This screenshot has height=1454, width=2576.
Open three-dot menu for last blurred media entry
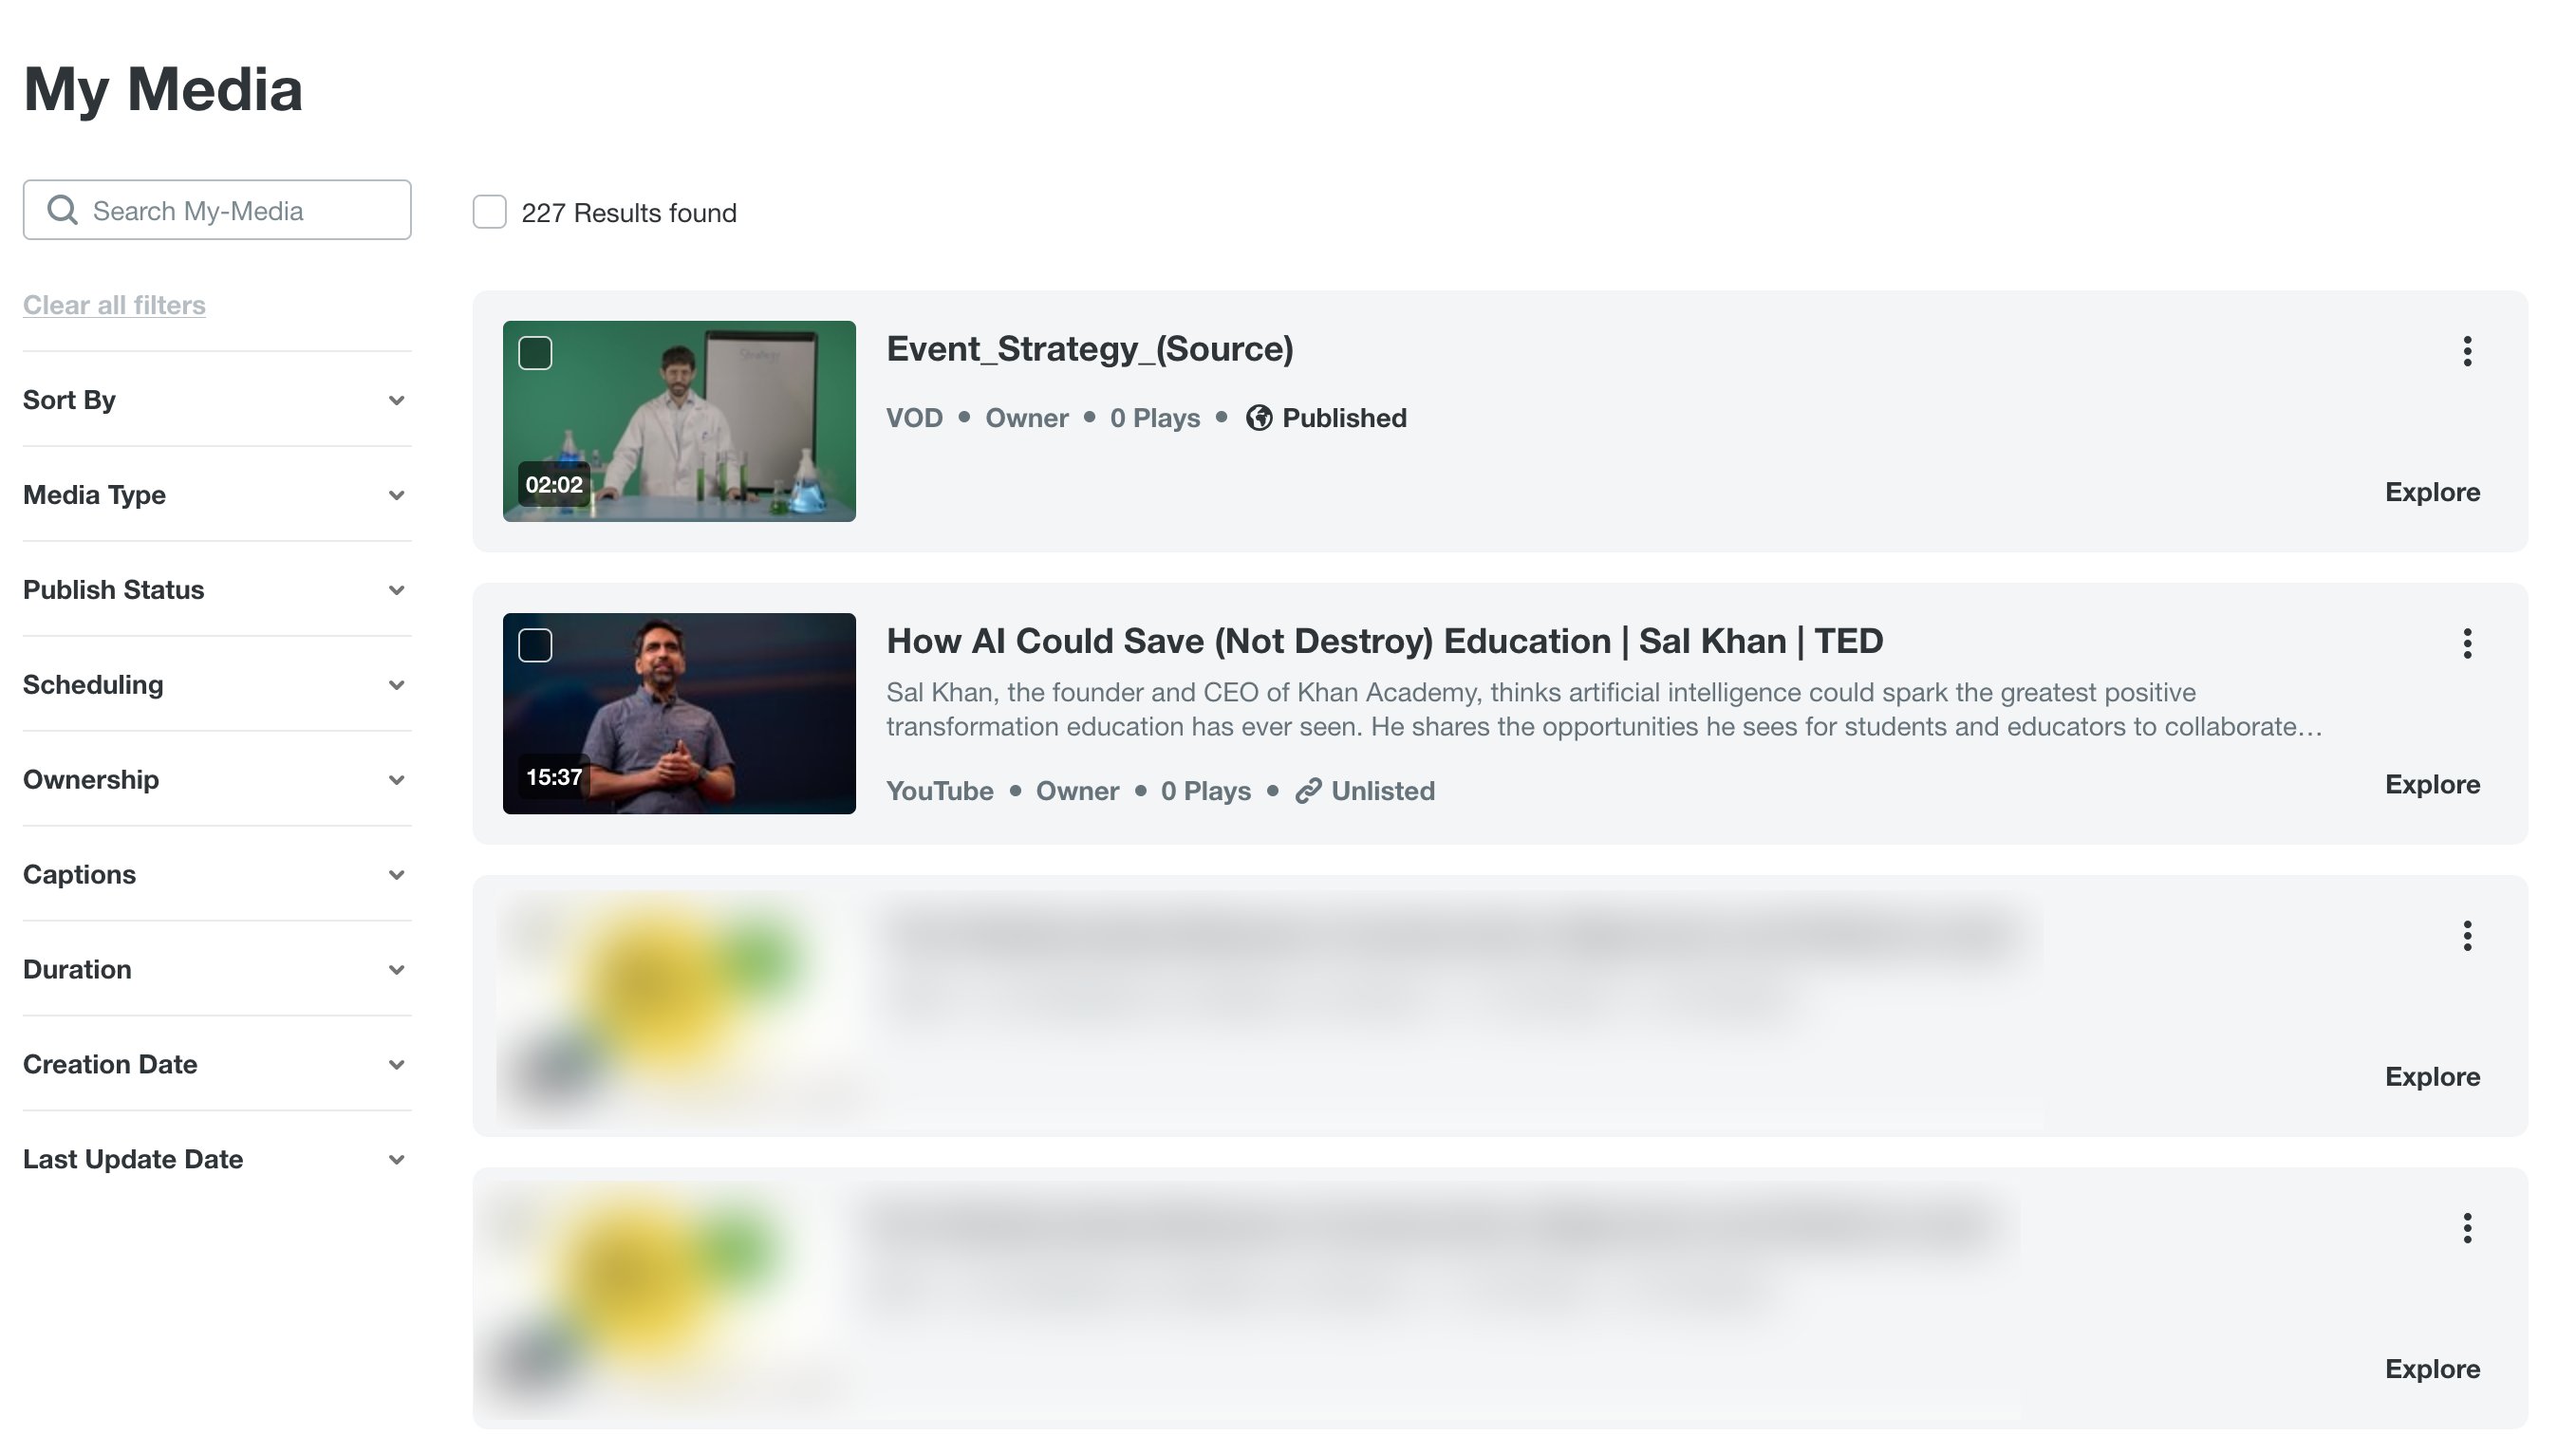click(2467, 1228)
